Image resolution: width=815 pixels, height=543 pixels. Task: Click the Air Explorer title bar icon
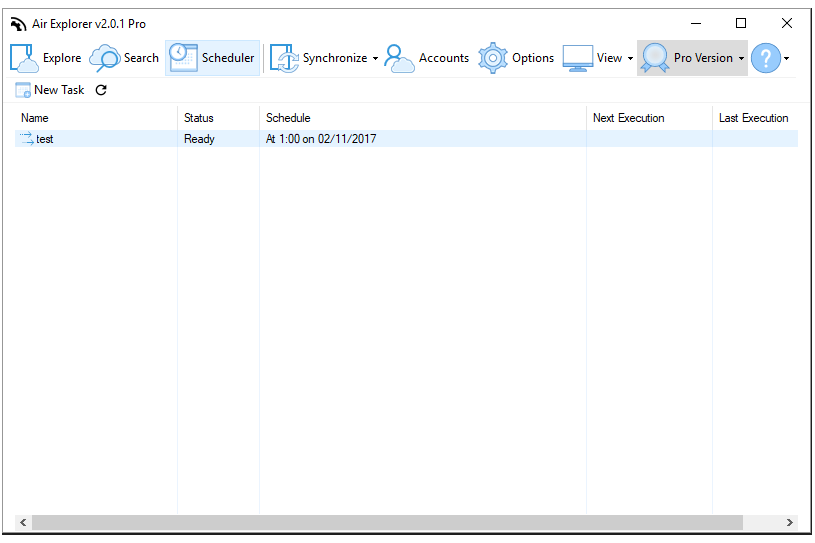pyautogui.click(x=18, y=24)
